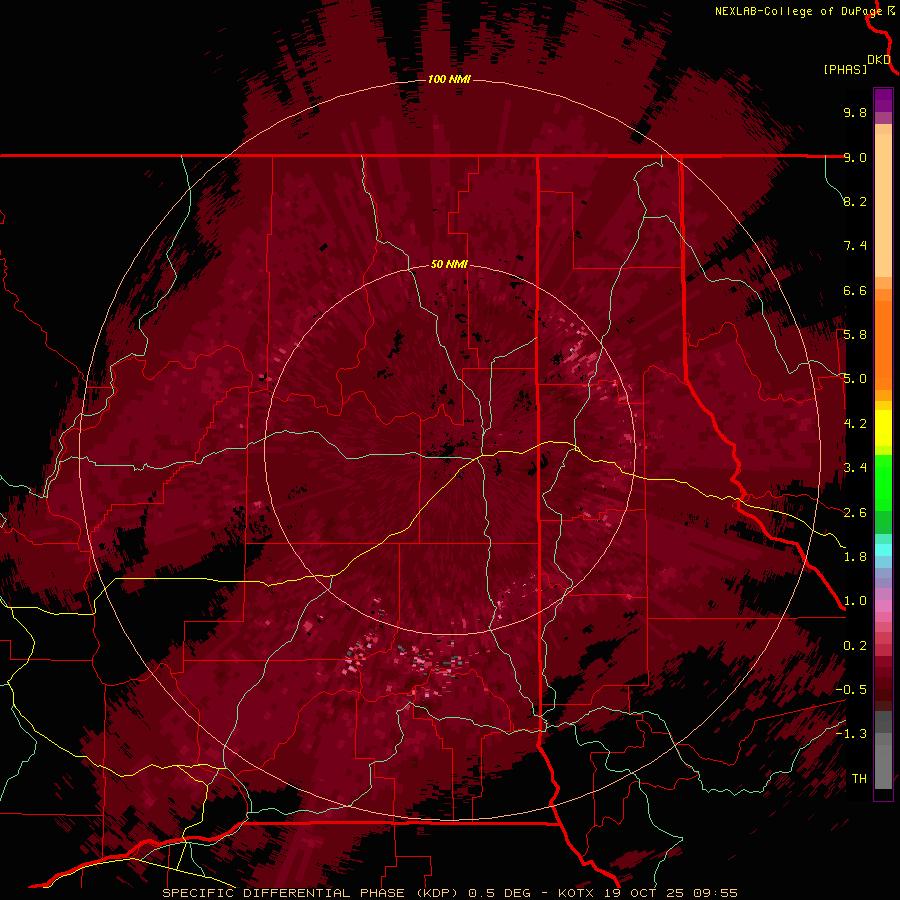900x900 pixels.
Task: Click the 5.0 scale value
Action: (x=855, y=379)
